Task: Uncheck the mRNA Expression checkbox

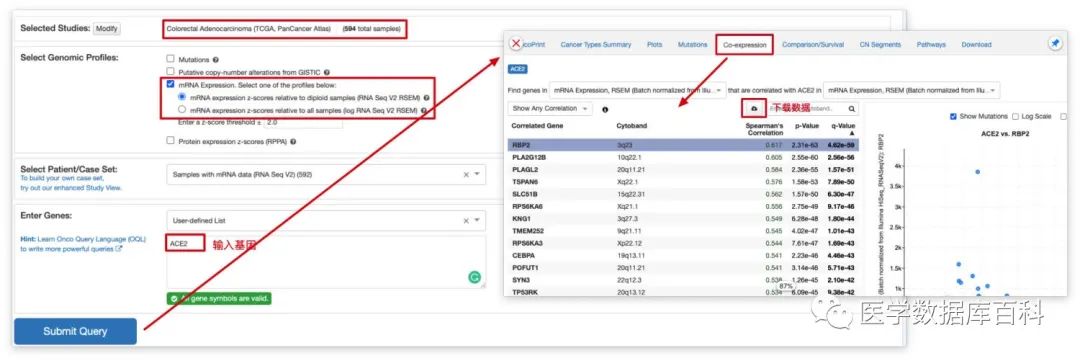Action: (170, 85)
